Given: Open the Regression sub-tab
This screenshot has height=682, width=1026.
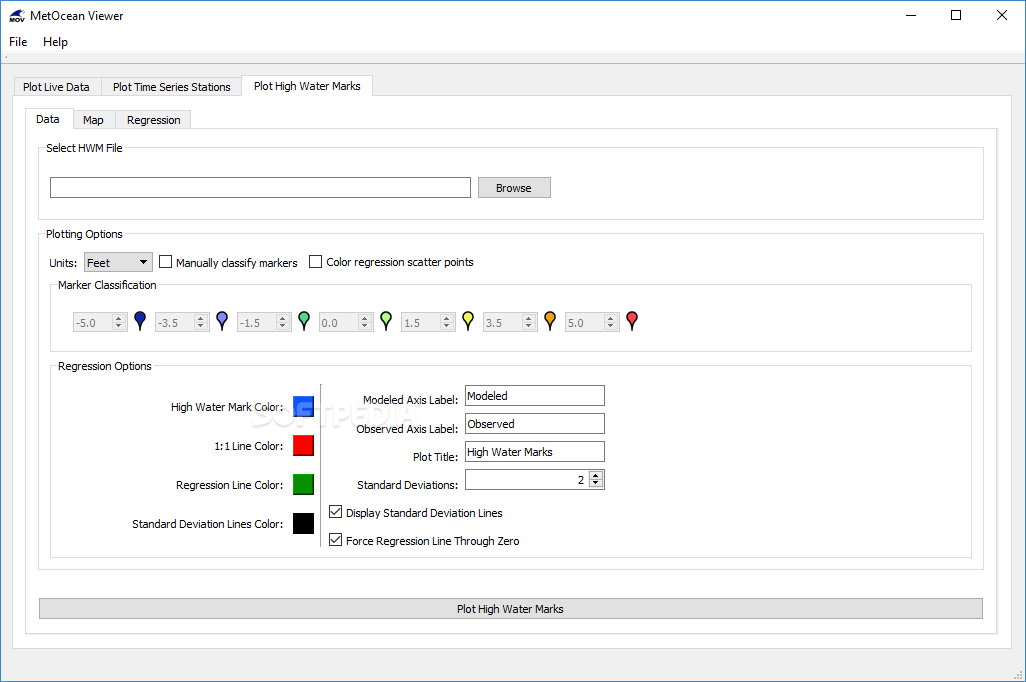Looking at the screenshot, I should coord(154,120).
